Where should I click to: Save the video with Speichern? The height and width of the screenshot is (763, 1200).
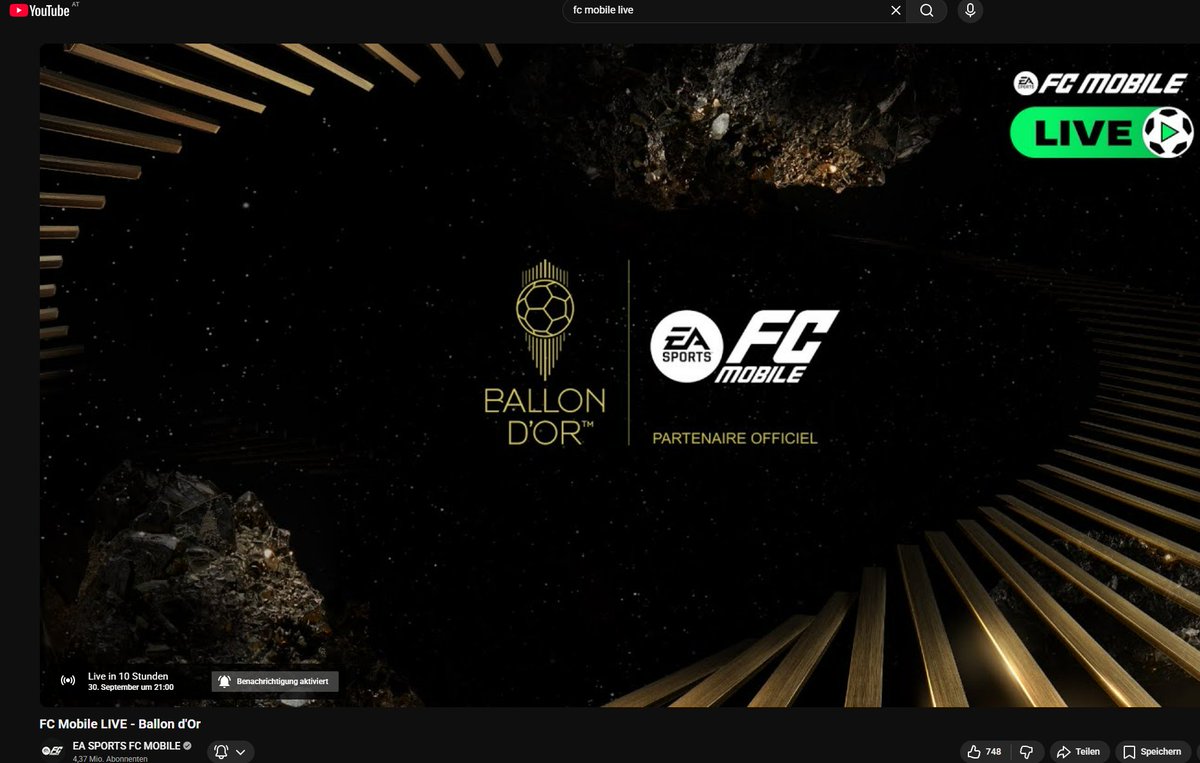click(x=1153, y=752)
